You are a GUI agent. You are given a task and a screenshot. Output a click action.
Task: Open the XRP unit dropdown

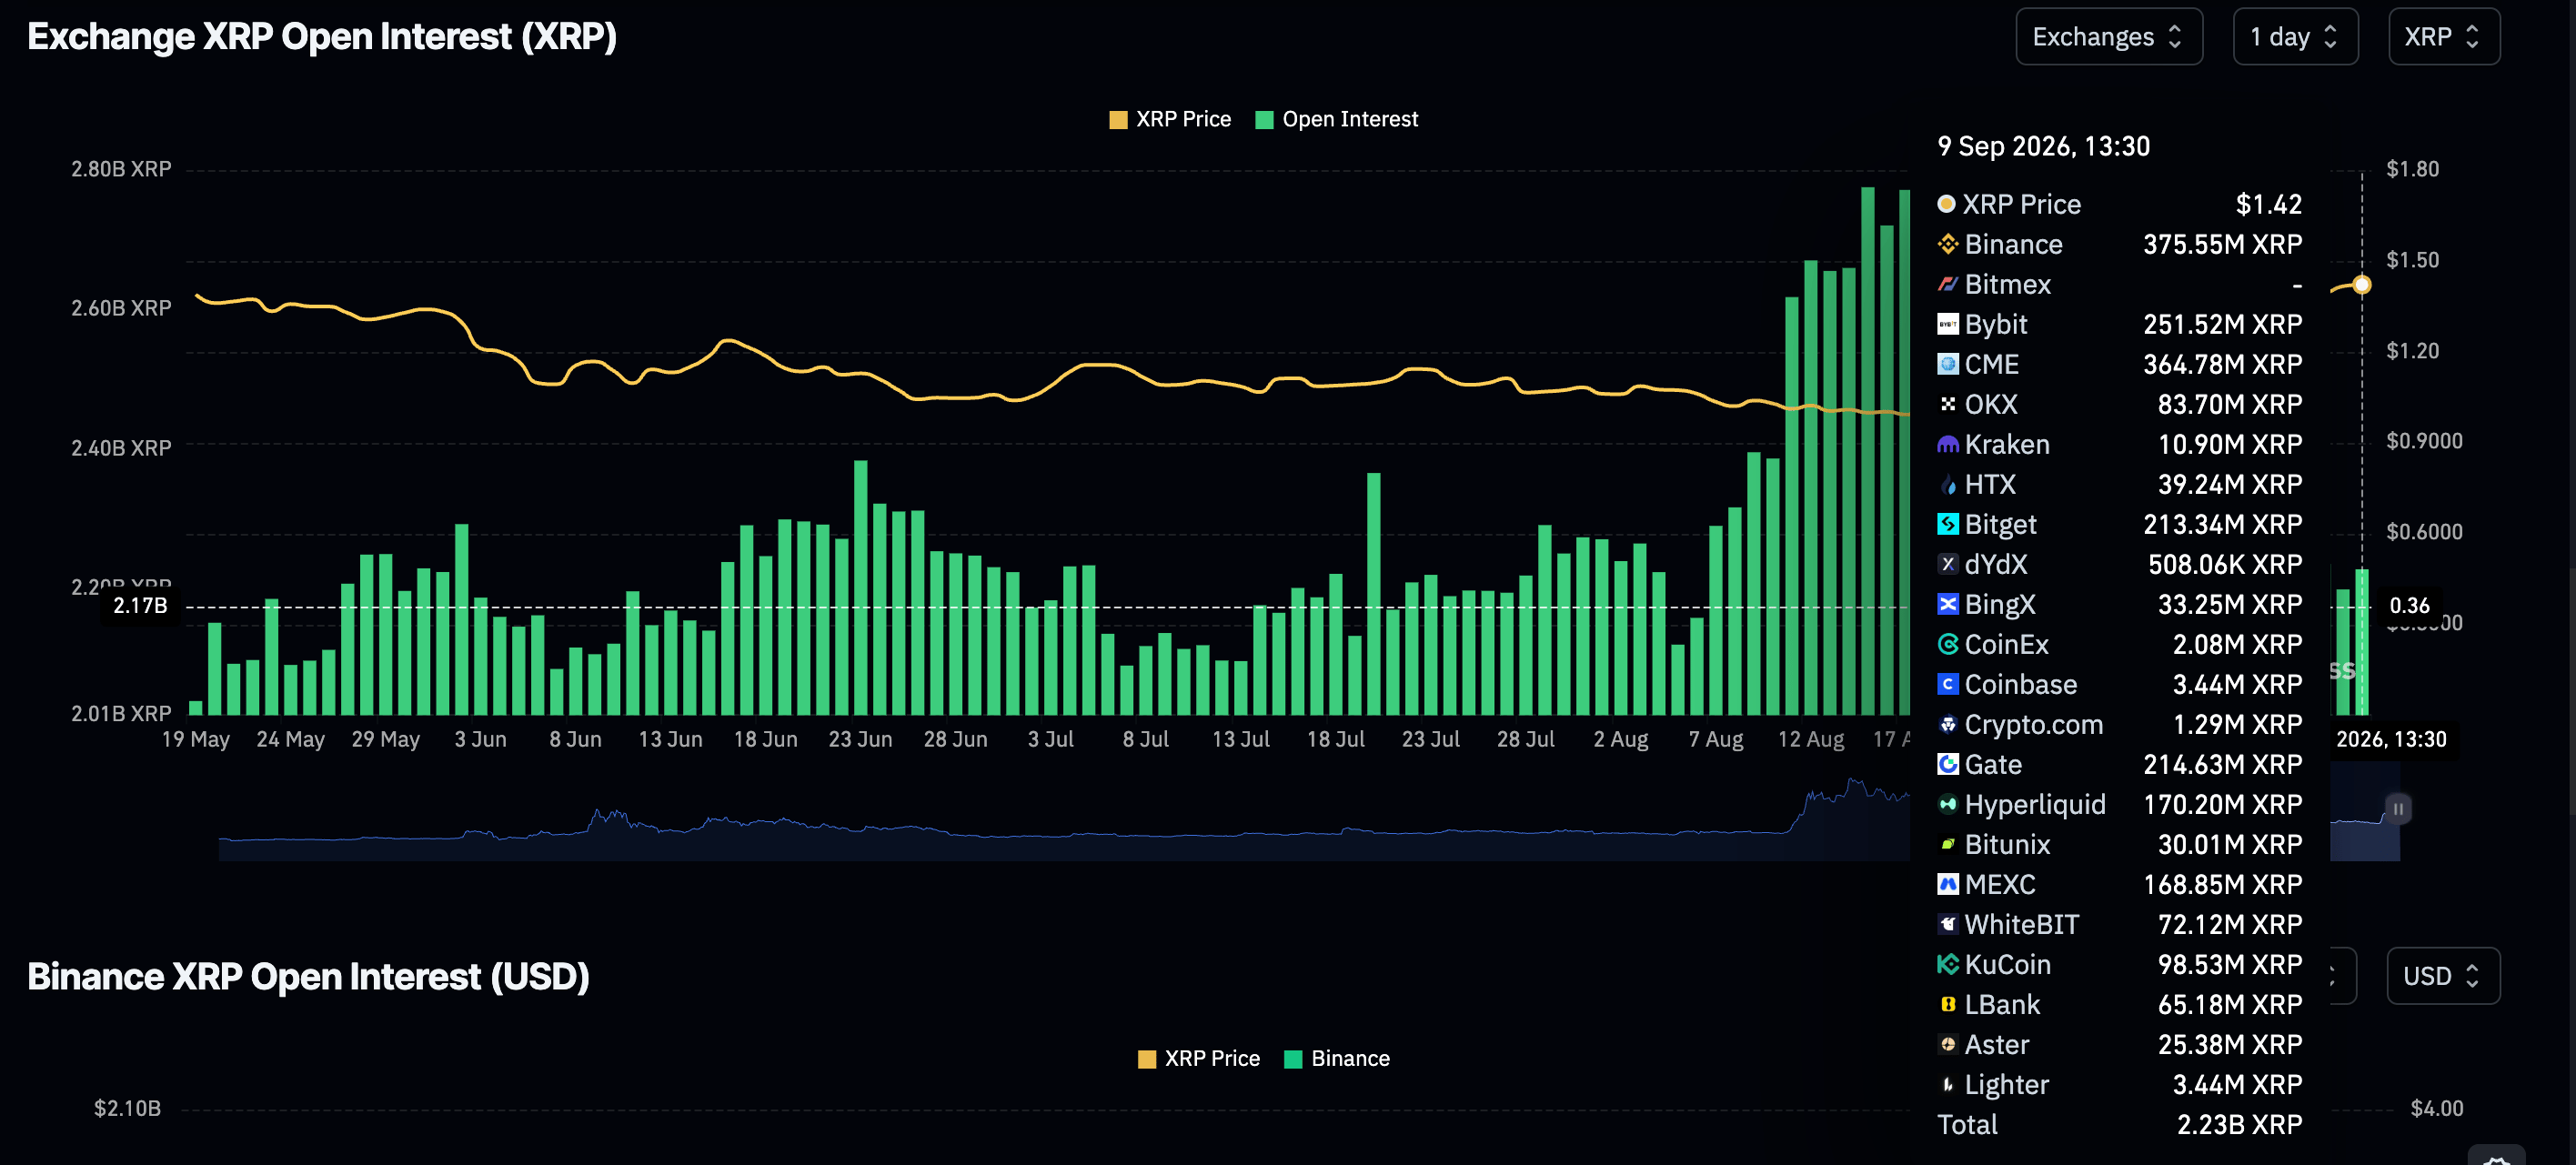click(2443, 37)
